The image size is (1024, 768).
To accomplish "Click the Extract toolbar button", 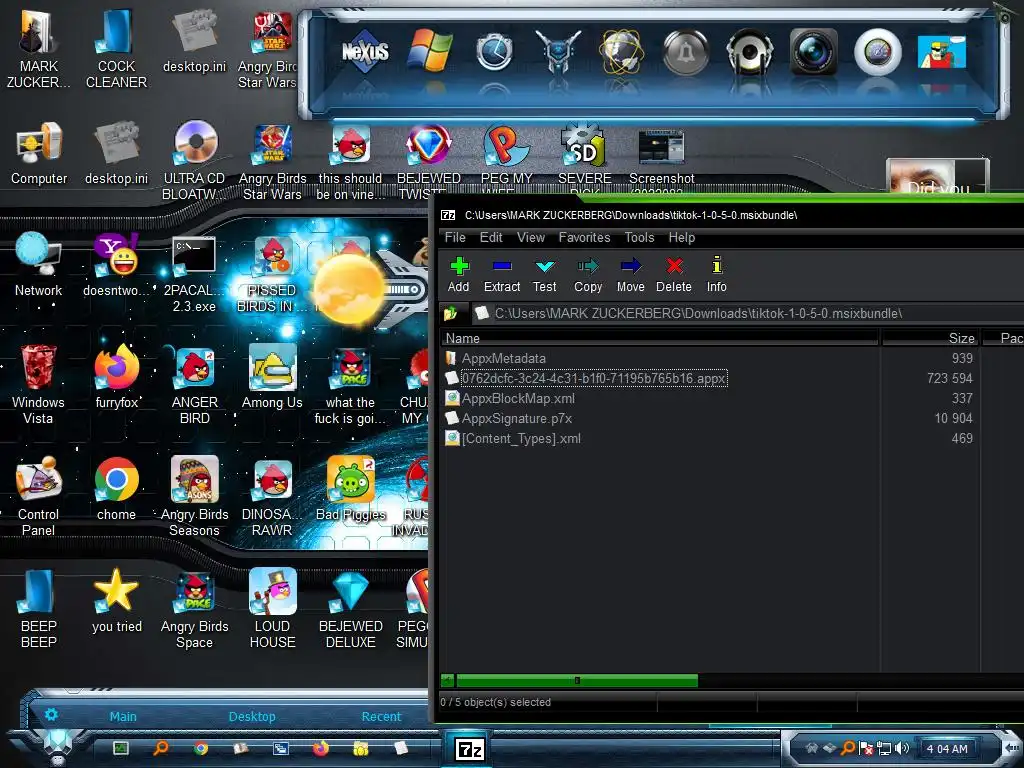I will click(502, 274).
